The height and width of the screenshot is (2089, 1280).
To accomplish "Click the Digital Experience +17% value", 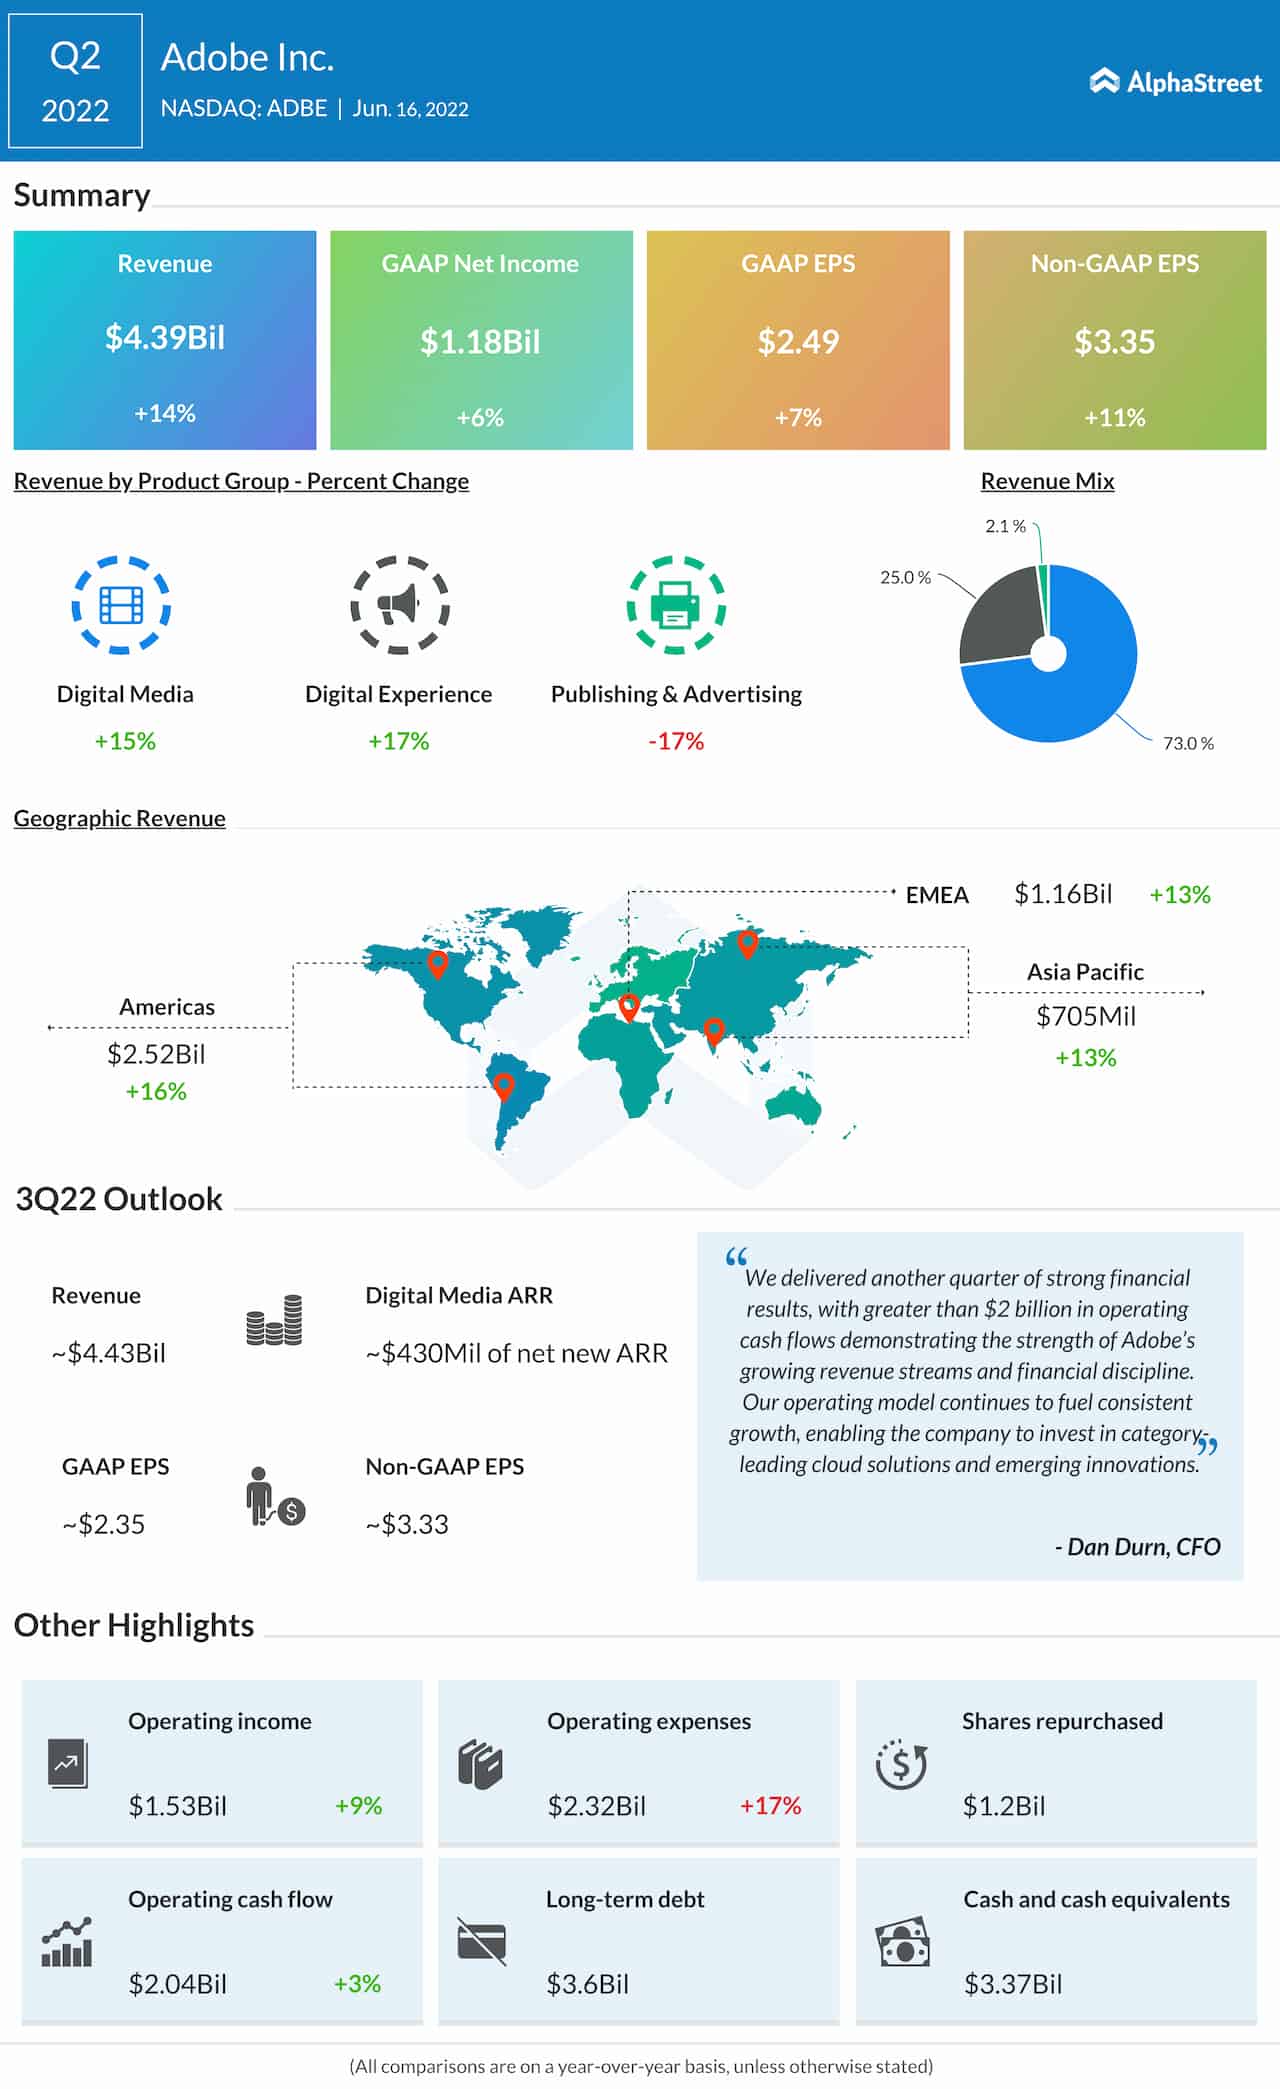I will 398,741.
